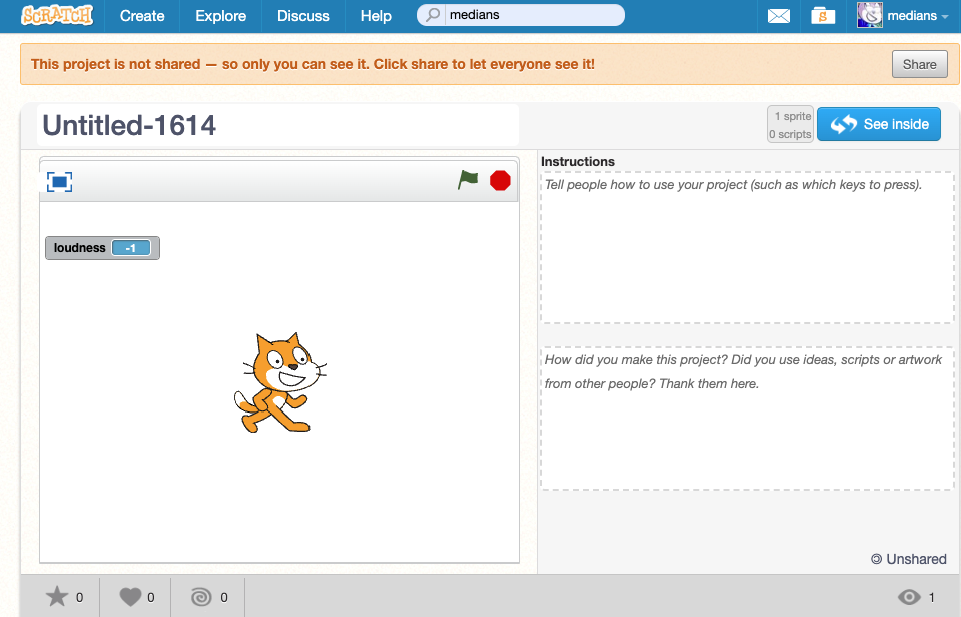Screen dimensions: 961x617
Task: Go to the Explore page
Action: pyautogui.click(x=221, y=16)
